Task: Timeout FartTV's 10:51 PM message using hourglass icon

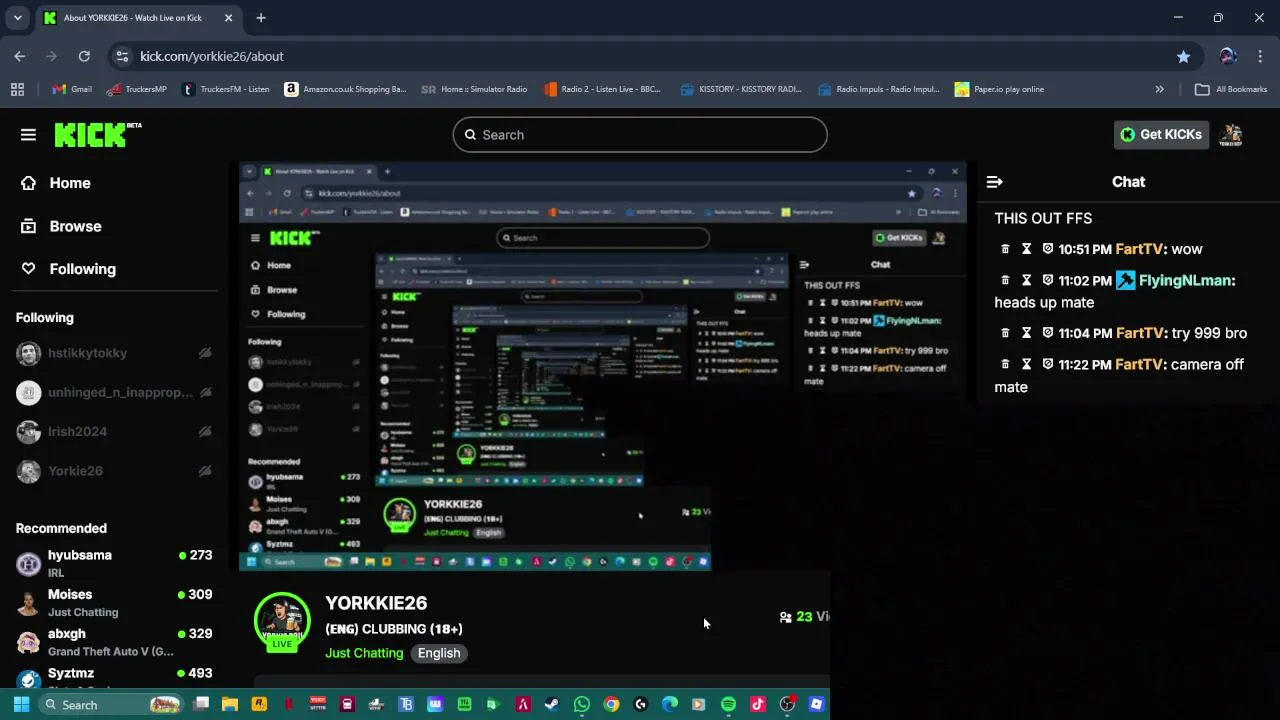Action: tap(1026, 249)
